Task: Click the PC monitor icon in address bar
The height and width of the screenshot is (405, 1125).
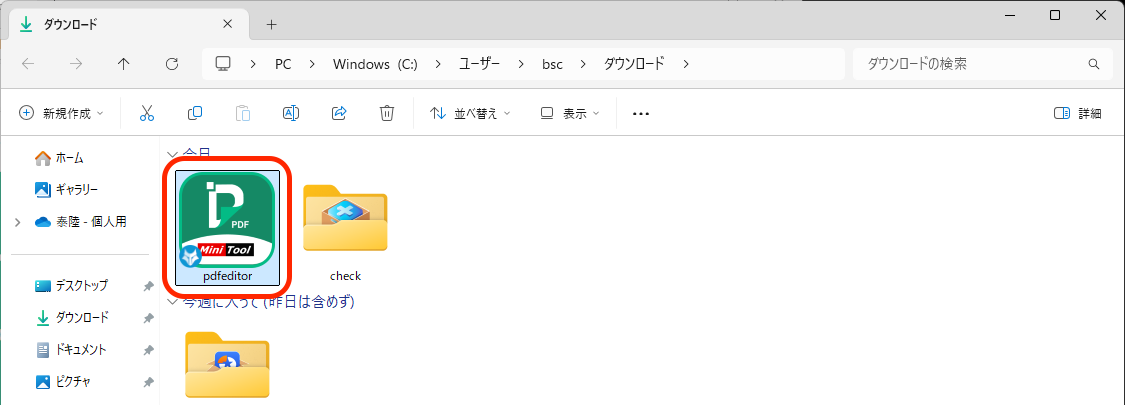Action: tap(223, 64)
